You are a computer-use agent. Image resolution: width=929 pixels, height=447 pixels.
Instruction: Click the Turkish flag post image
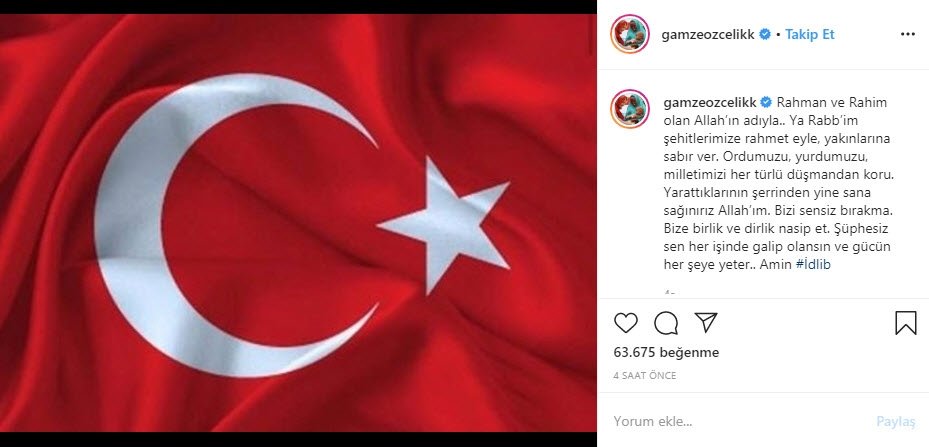click(298, 223)
